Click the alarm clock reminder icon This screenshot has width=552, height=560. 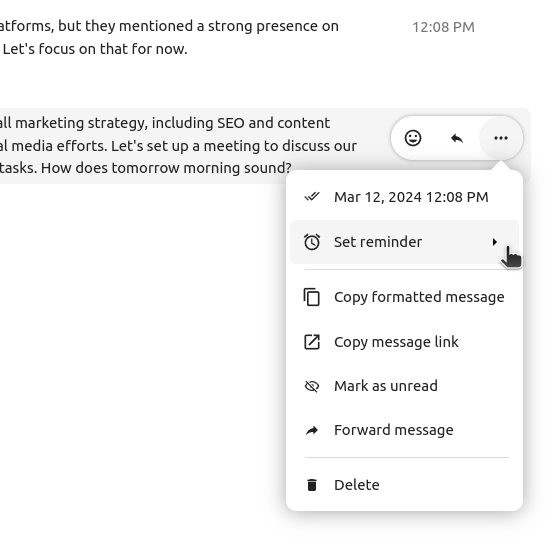point(312,242)
